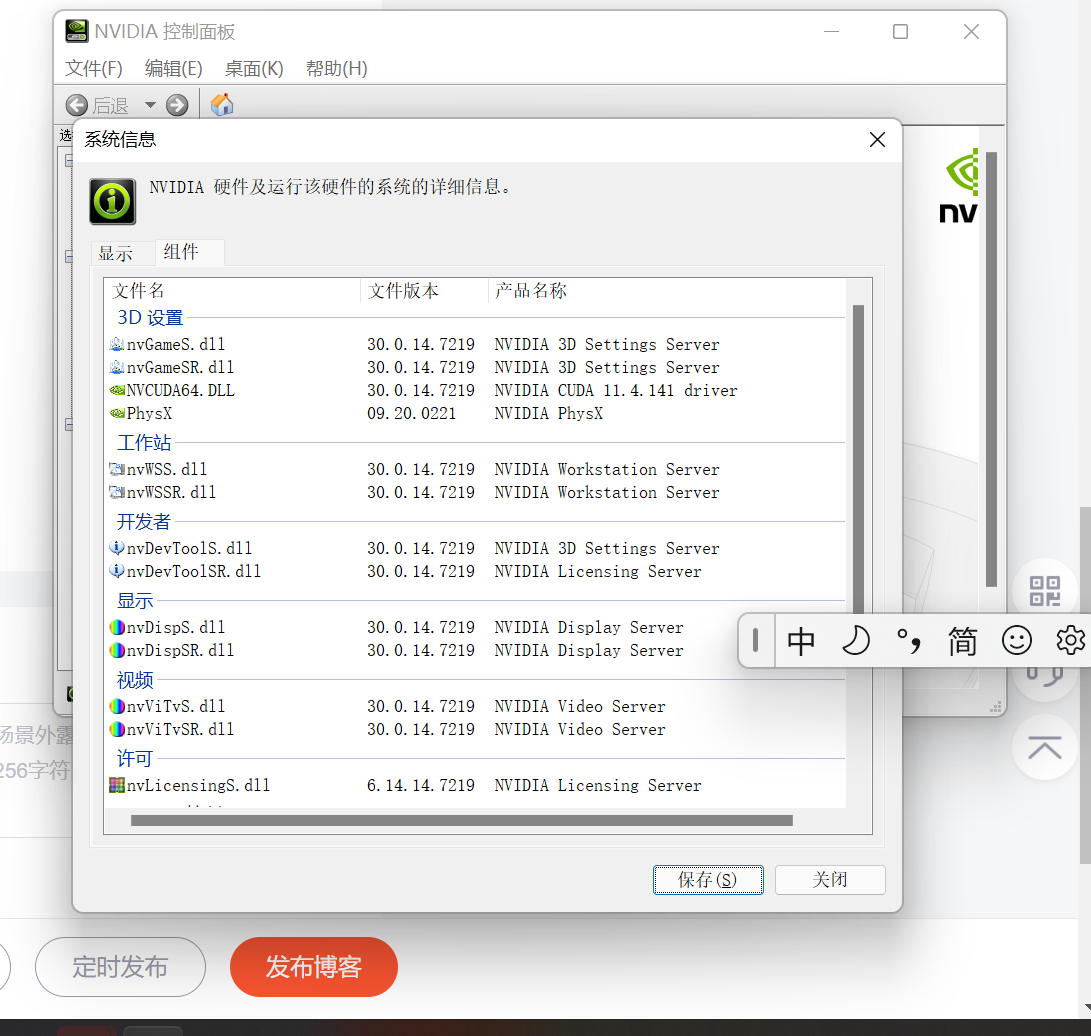1091x1036 pixels.
Task: Click the back-to-top arrow button on webpage
Action: click(x=1044, y=747)
